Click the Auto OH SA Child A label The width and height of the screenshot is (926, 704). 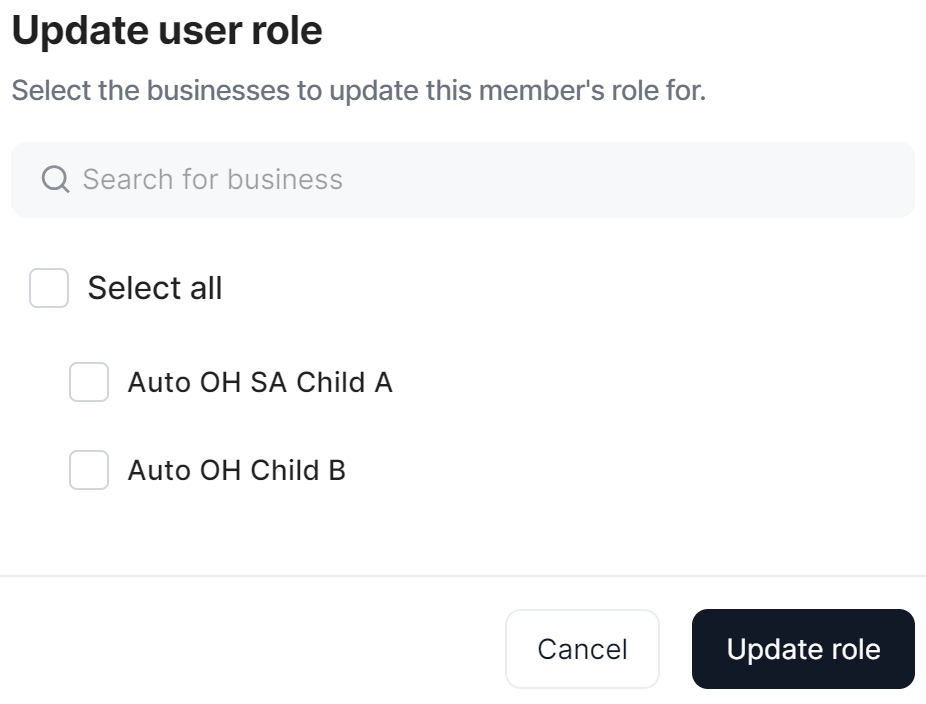260,382
